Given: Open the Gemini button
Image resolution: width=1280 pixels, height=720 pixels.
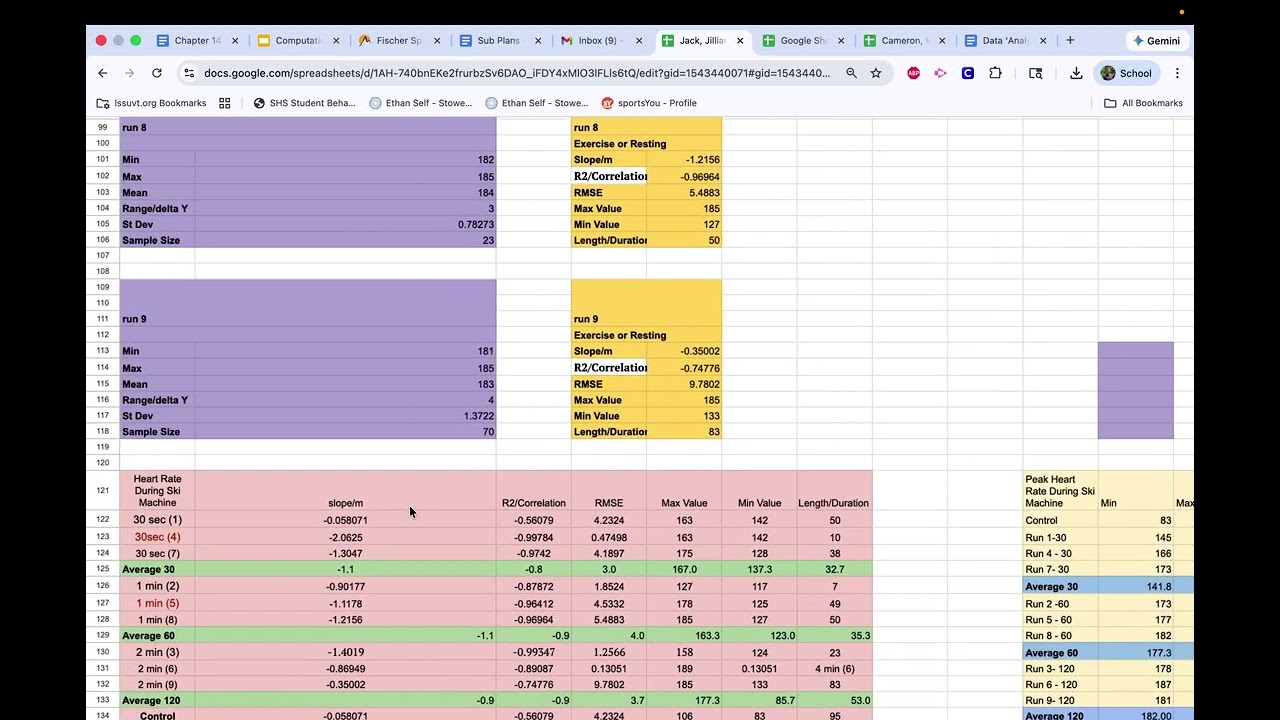Looking at the screenshot, I should coord(1156,41).
